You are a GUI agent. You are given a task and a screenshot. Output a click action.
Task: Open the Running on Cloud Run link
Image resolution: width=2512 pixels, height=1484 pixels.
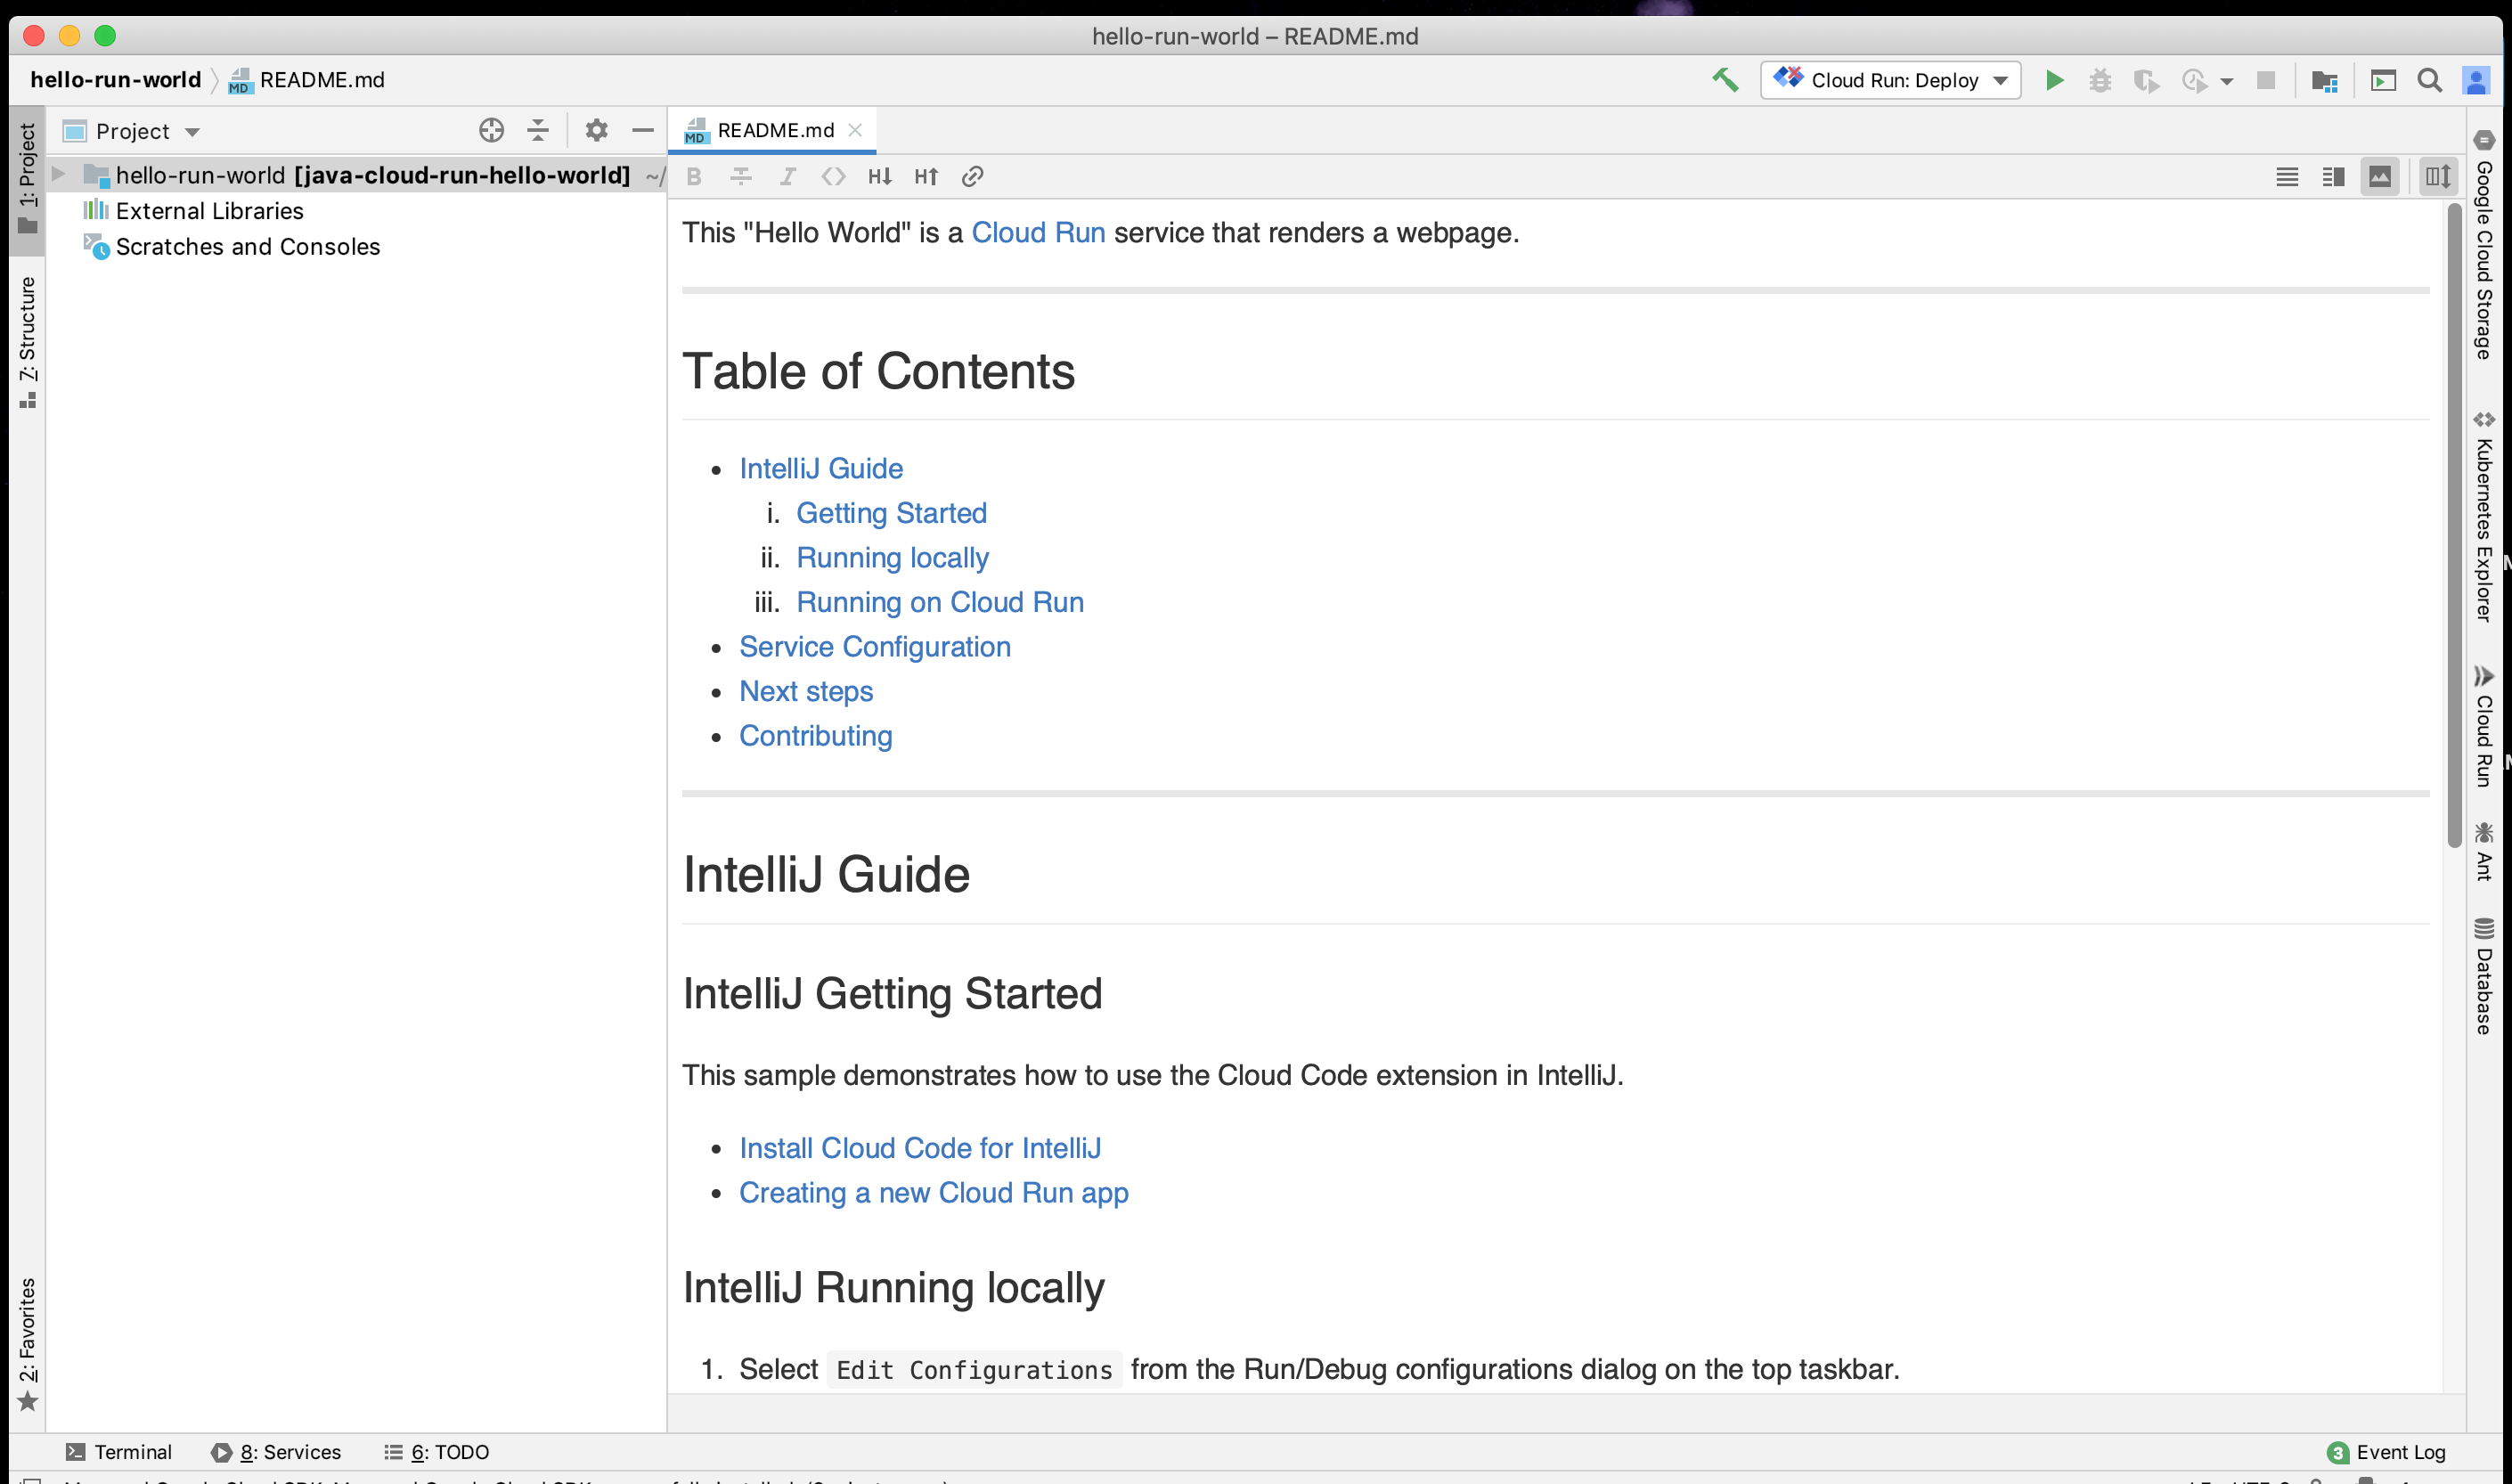939,601
